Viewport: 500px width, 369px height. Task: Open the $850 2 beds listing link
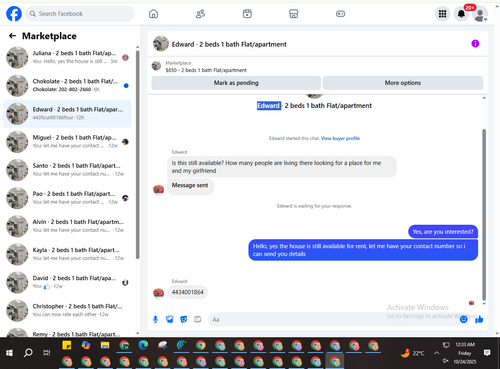click(x=206, y=70)
